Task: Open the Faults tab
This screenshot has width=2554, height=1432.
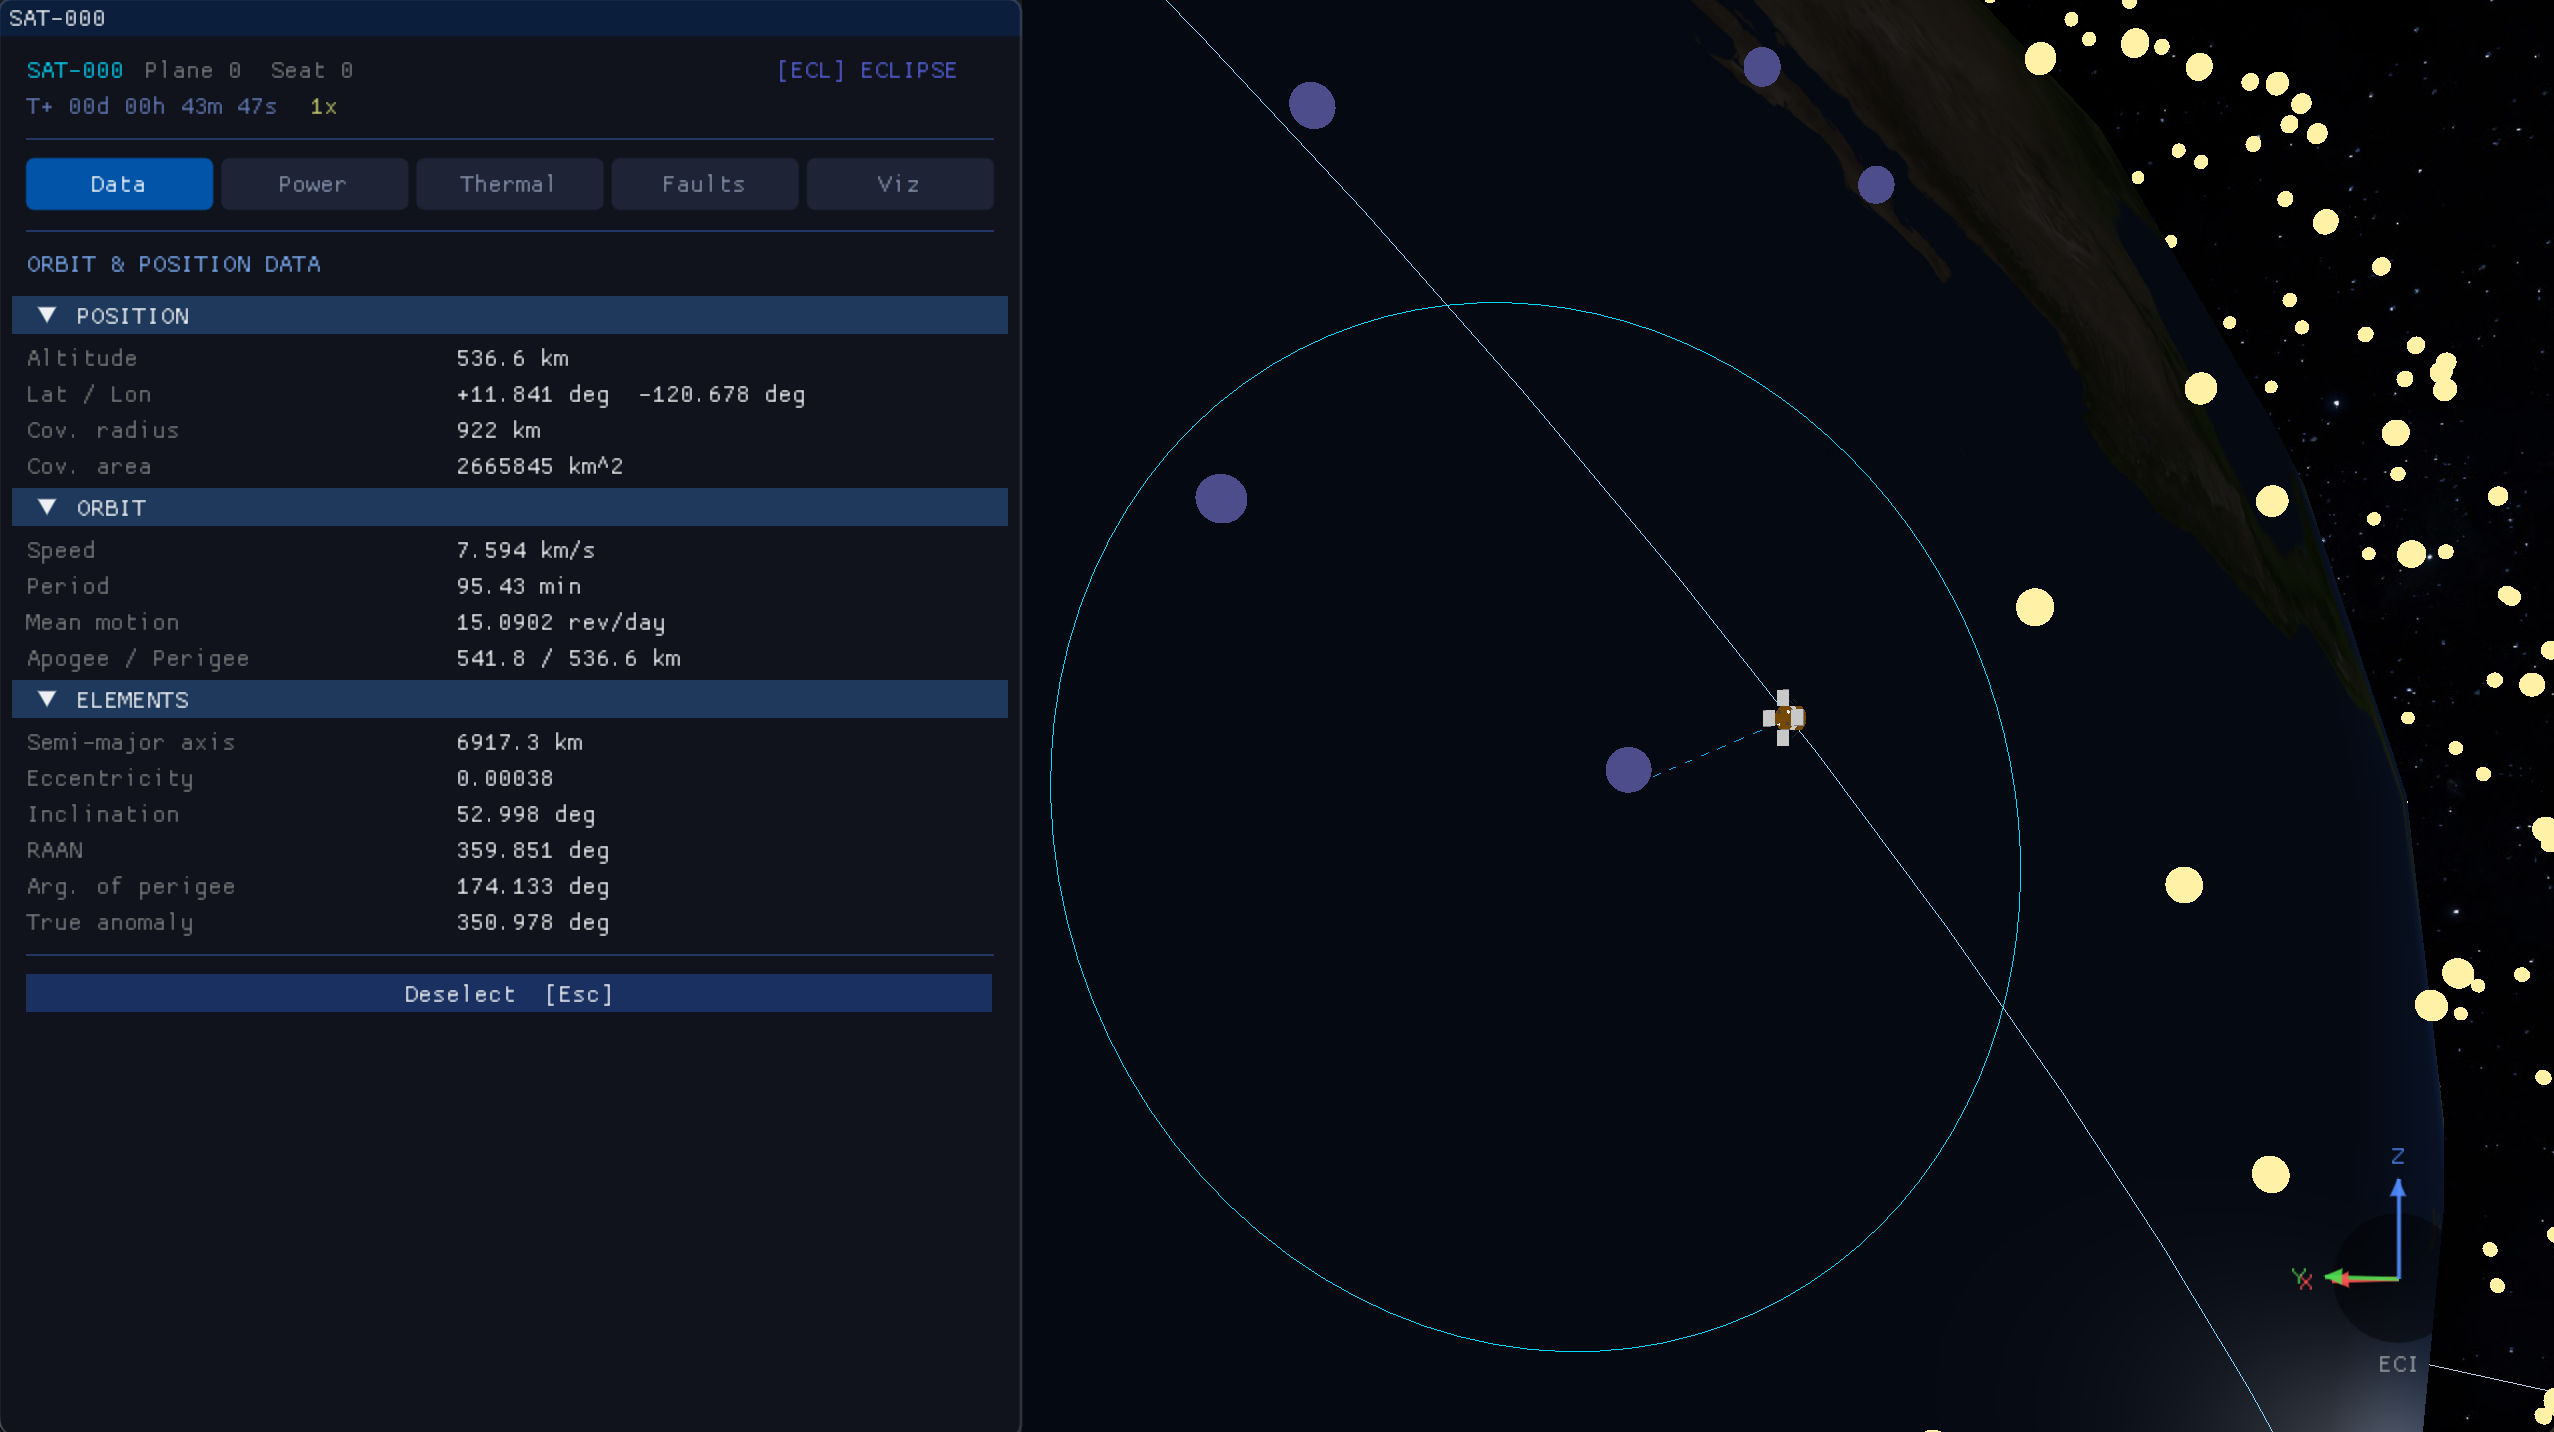Action: coord(704,184)
